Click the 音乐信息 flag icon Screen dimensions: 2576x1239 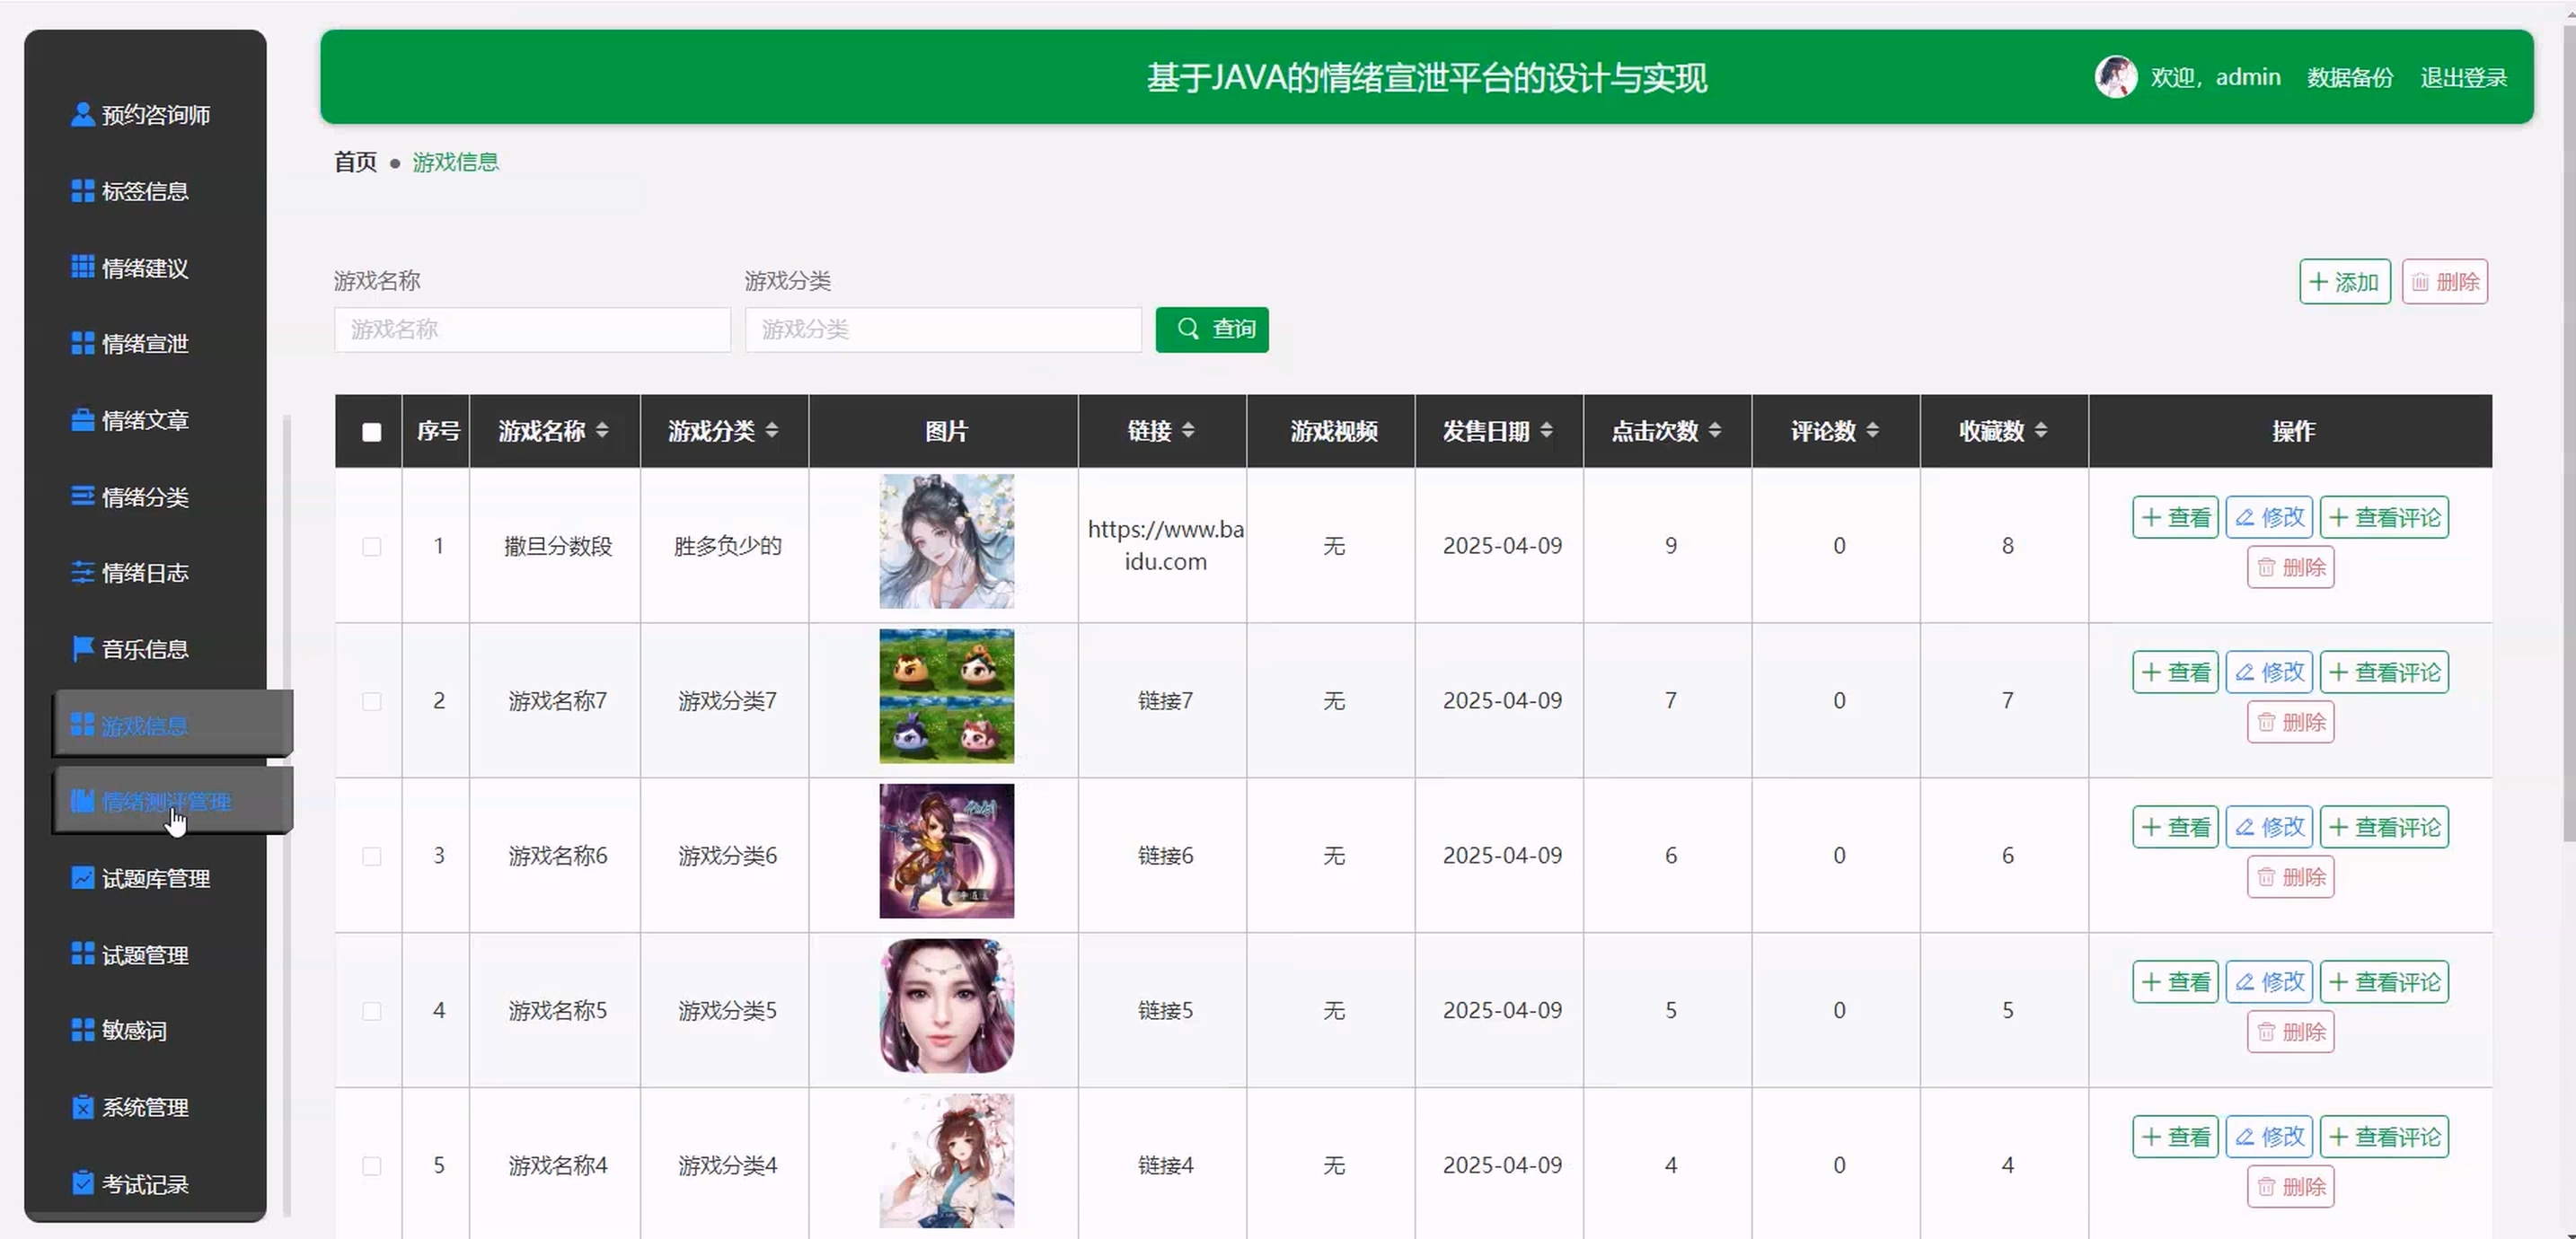pos(83,649)
